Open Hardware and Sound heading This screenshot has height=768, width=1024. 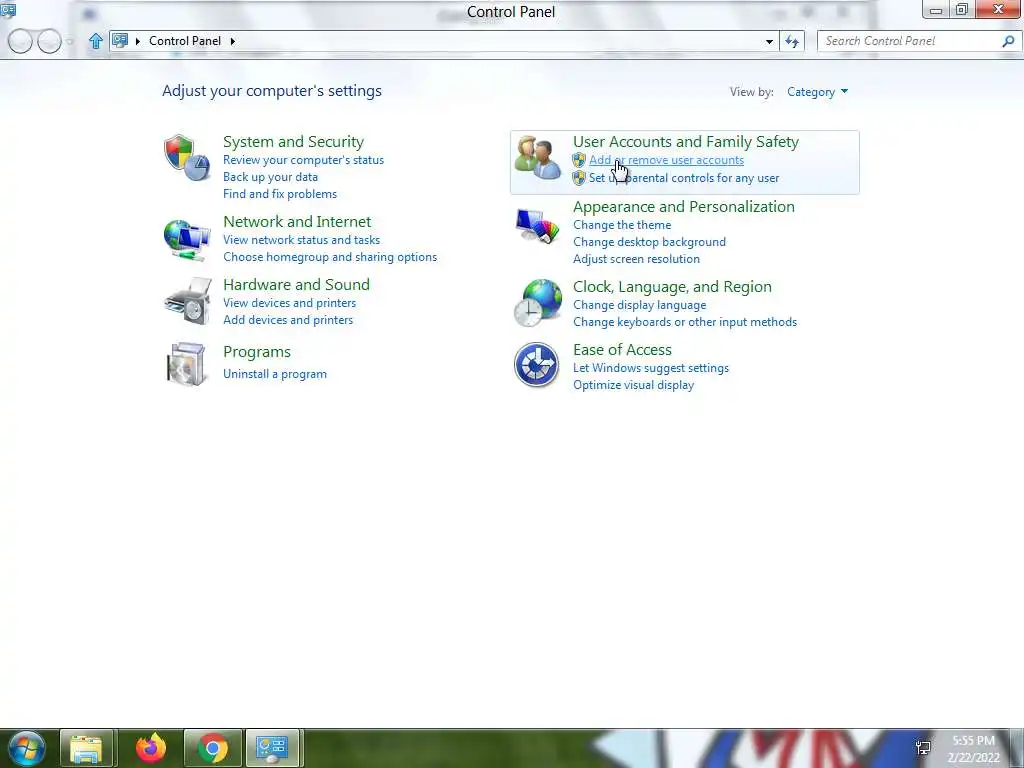tap(296, 285)
